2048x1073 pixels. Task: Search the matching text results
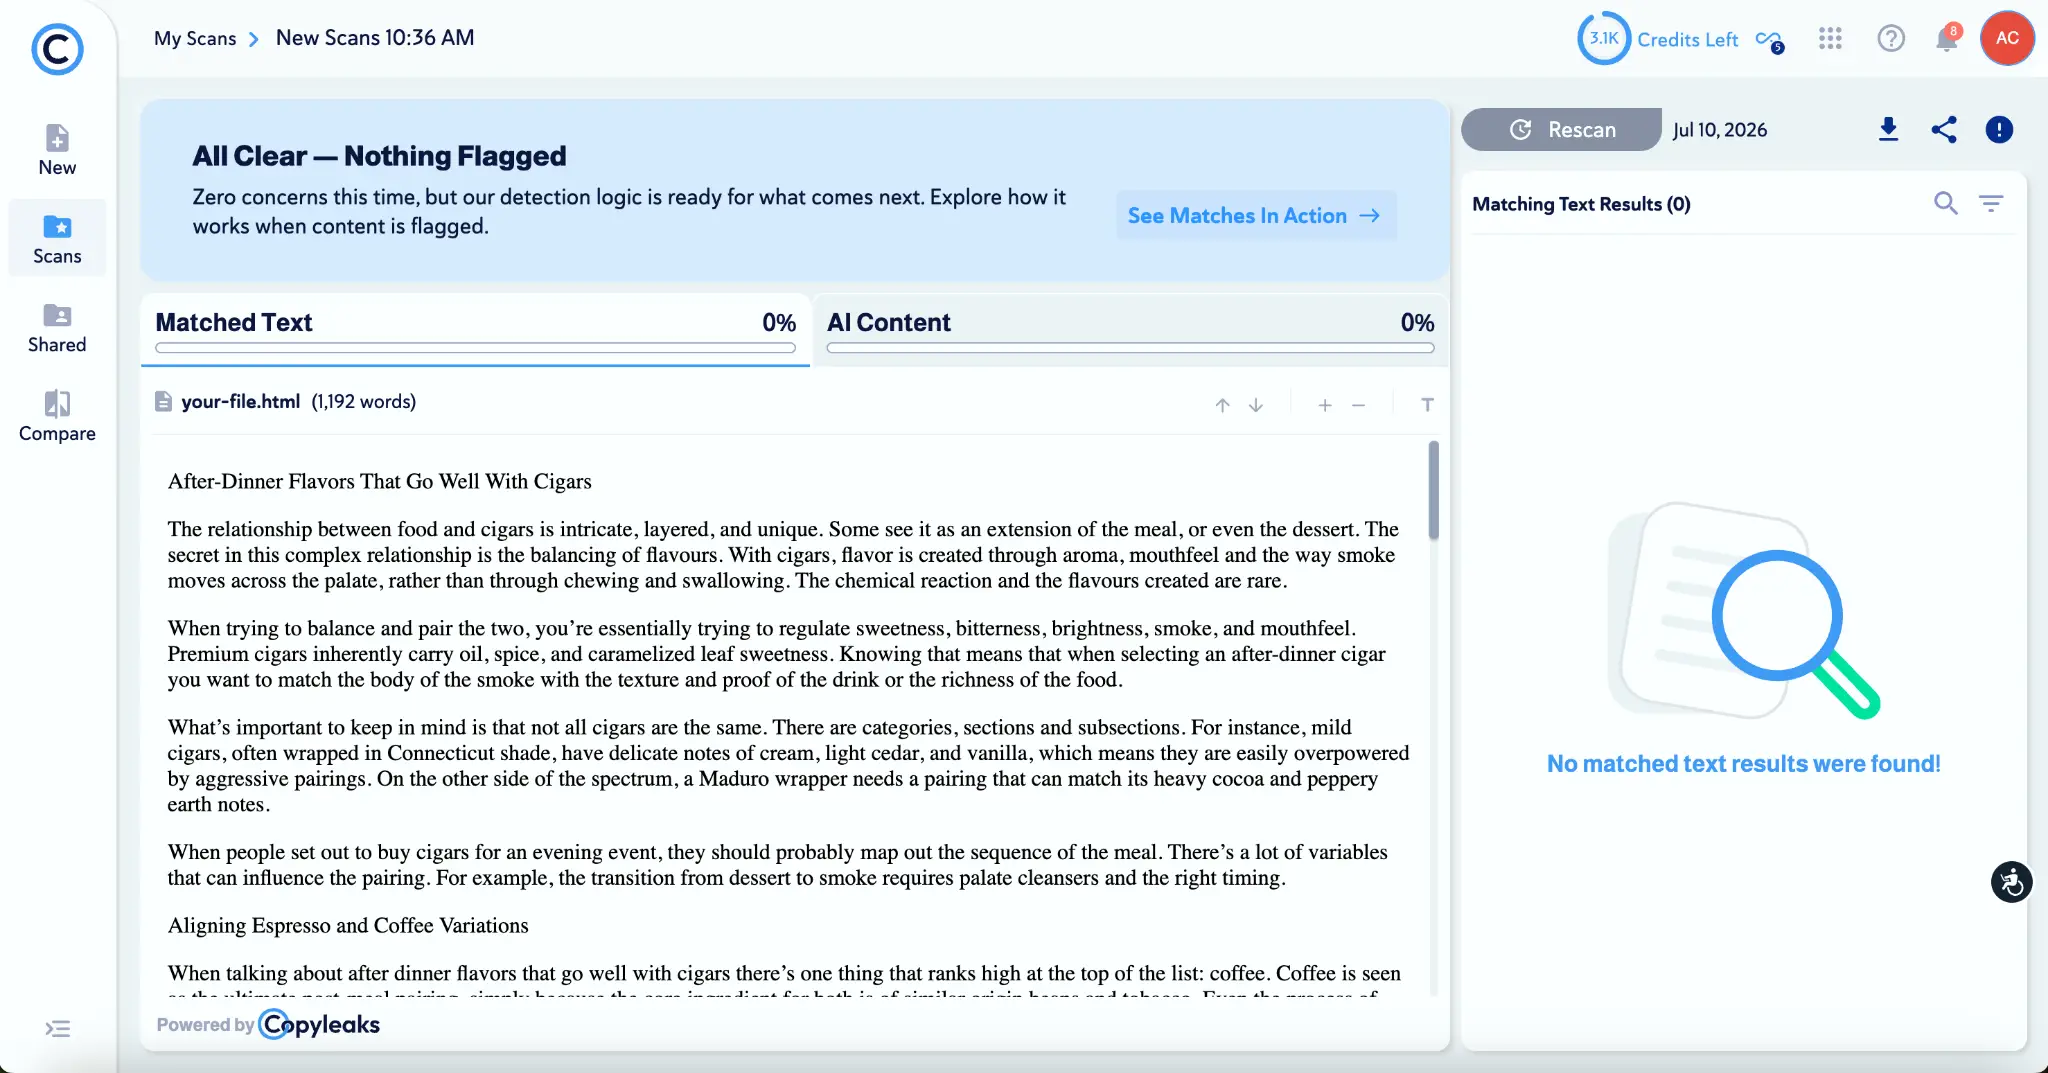coord(1945,203)
